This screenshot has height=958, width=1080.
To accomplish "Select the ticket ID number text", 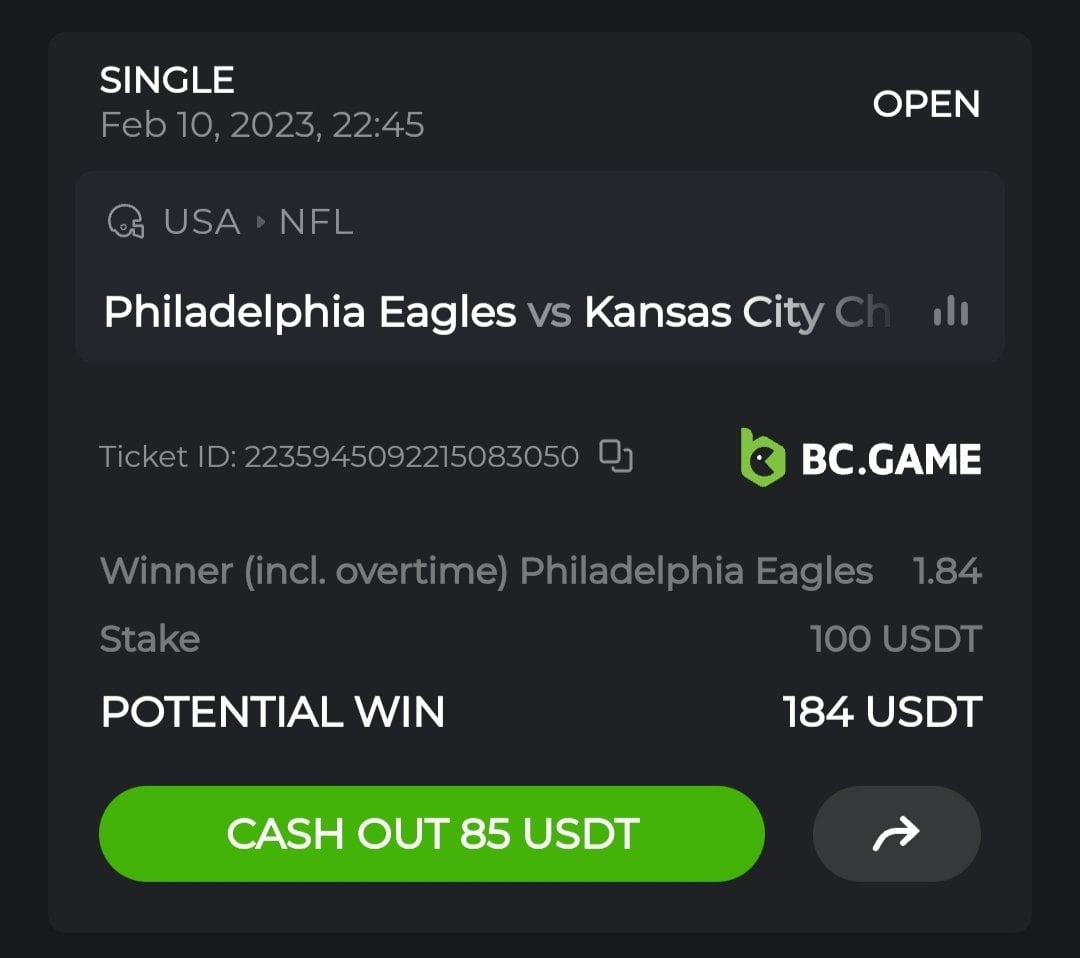I will click(411, 457).
